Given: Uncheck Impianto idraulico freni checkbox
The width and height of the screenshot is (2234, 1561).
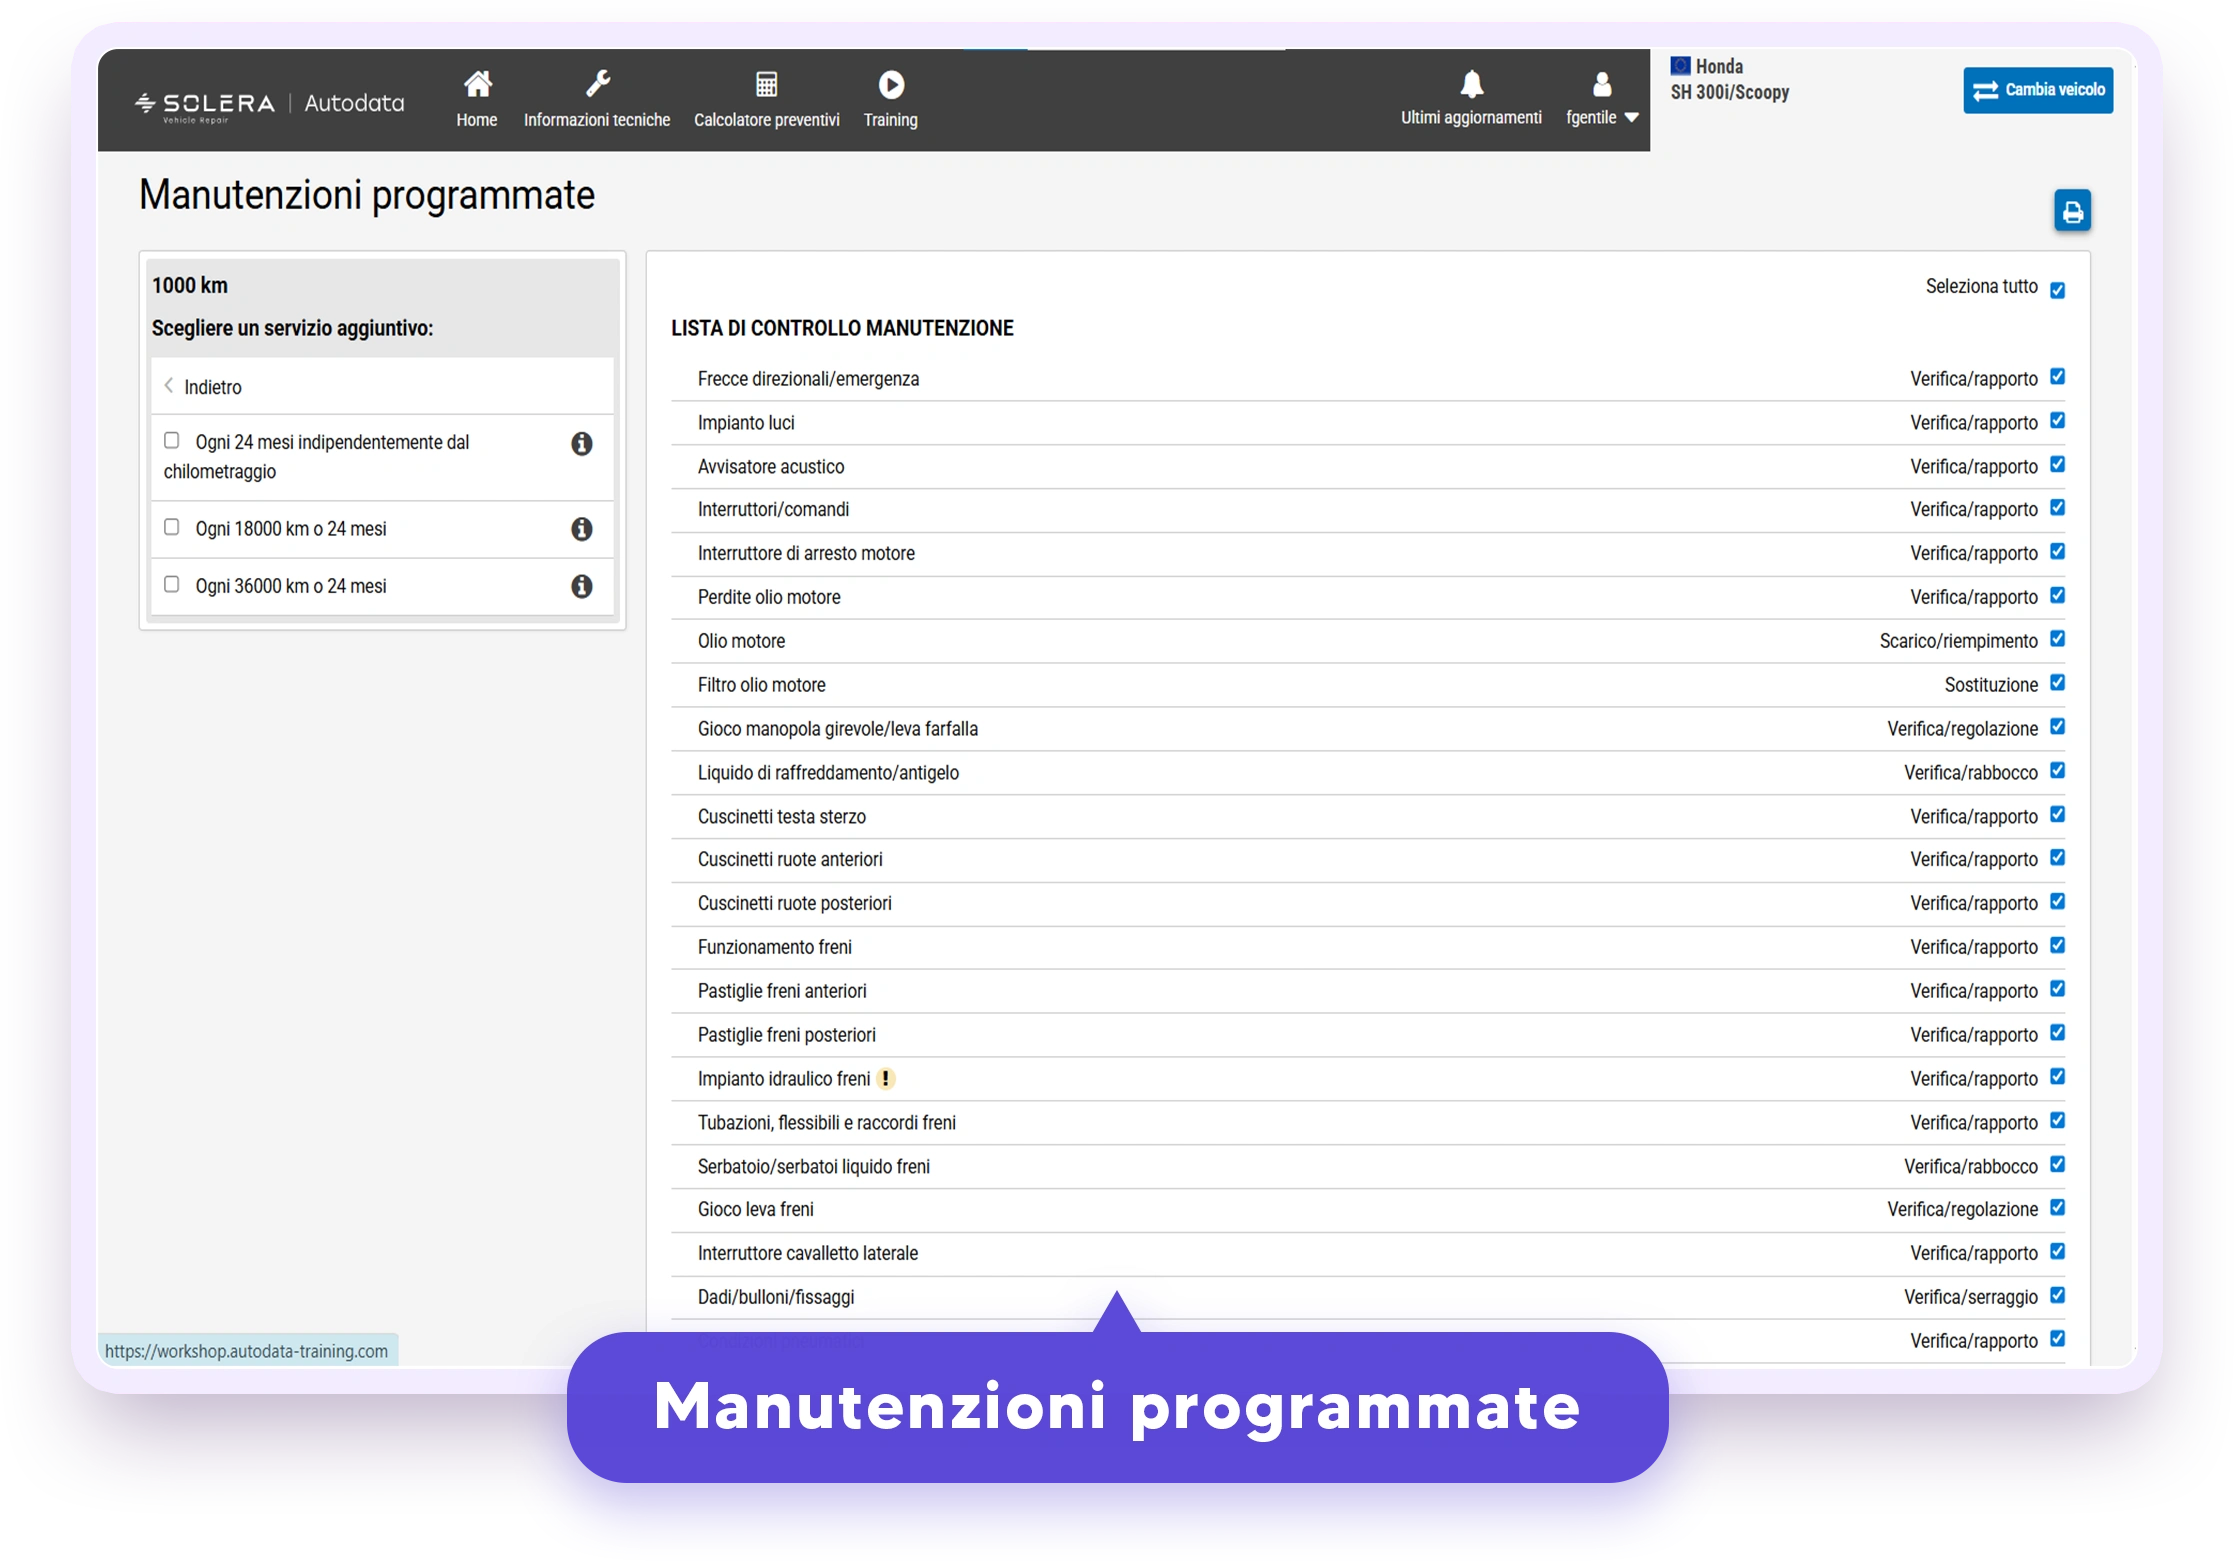Looking at the screenshot, I should (x=2058, y=1077).
